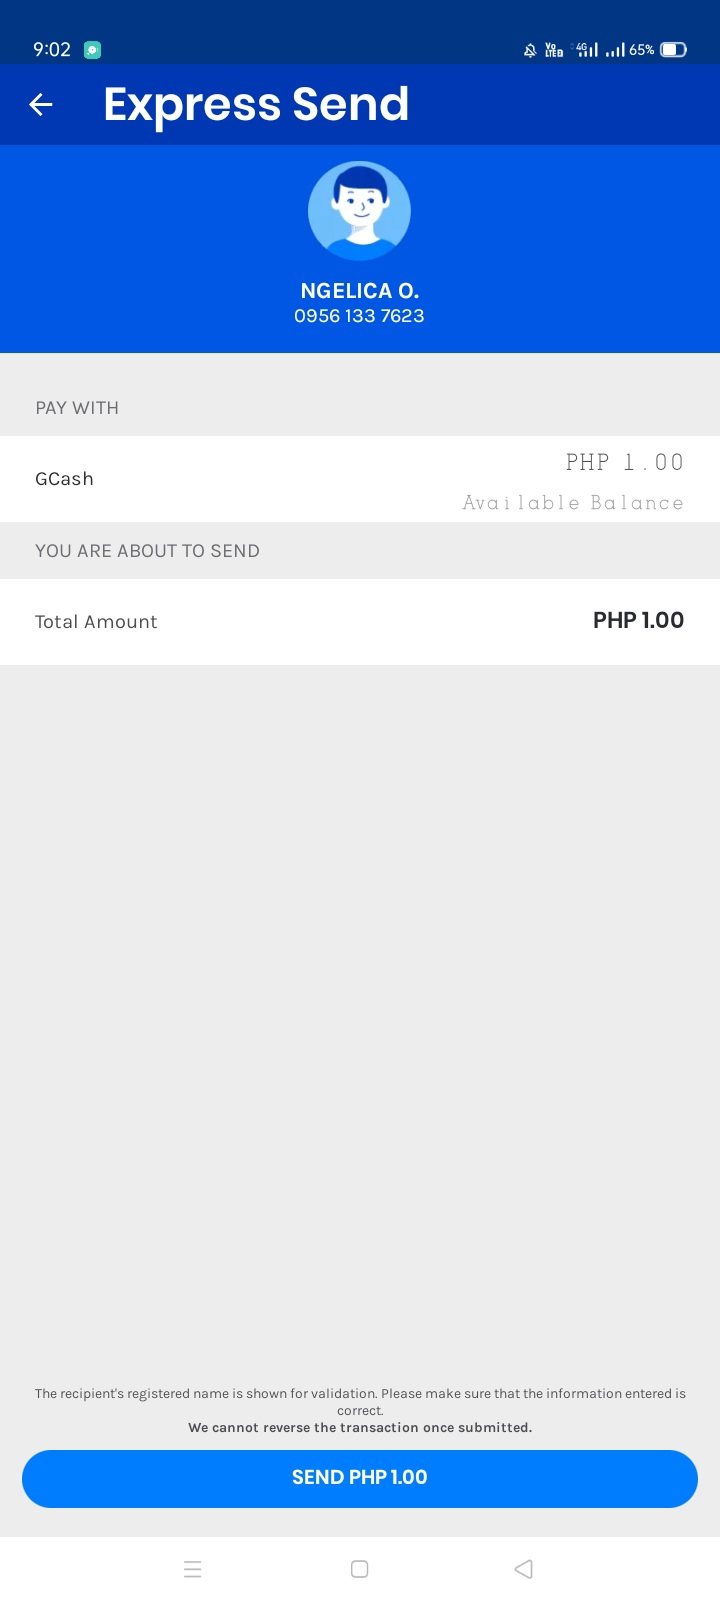Open recent apps with the three-line icon
Screen dimensions: 720x1600
[193, 1569]
